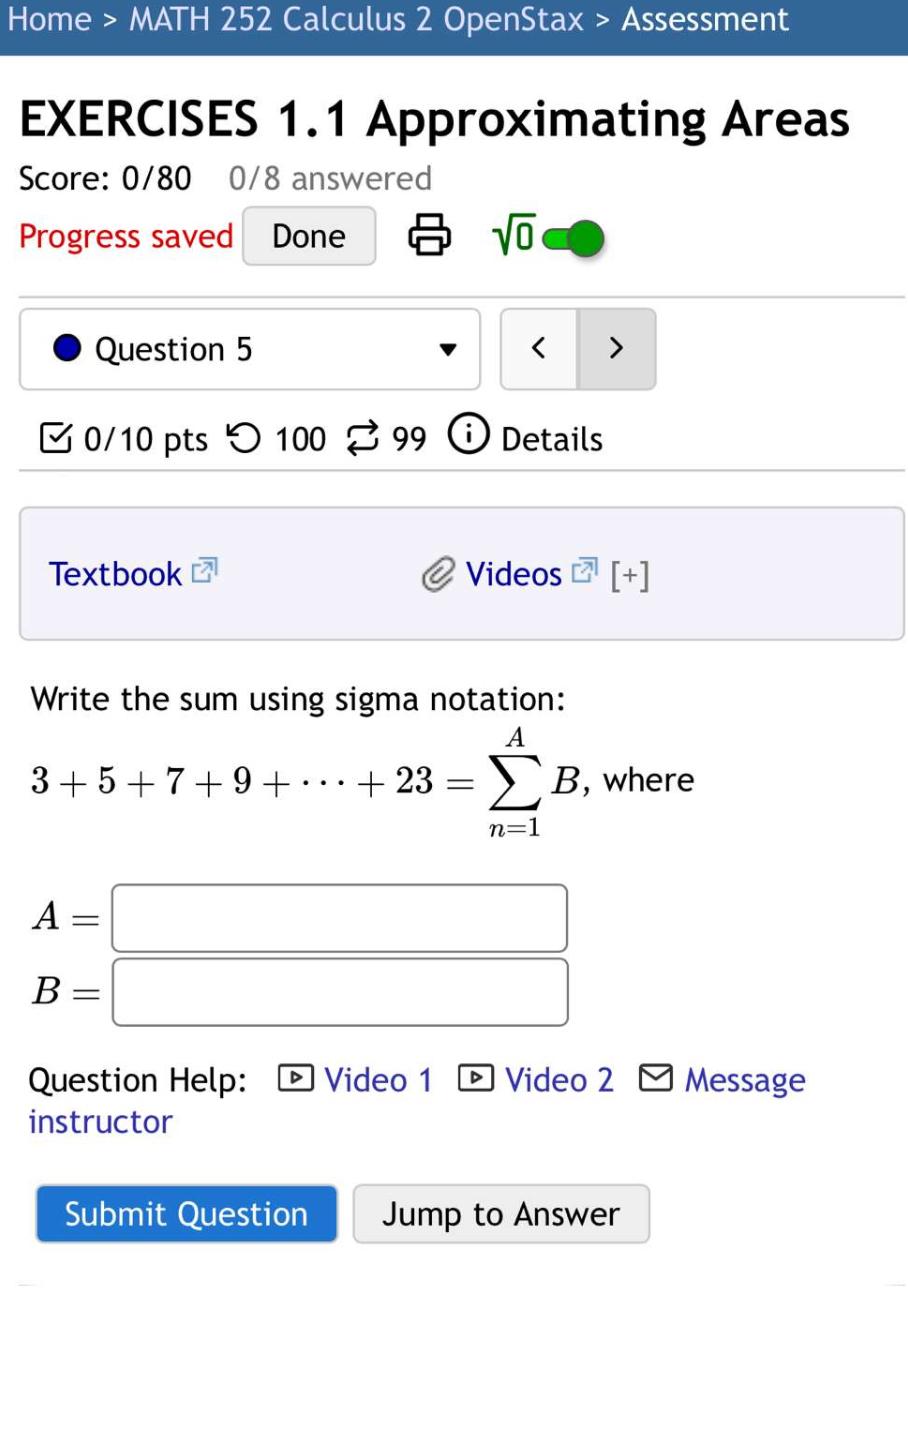This screenshot has width=908, height=1451.
Task: Open the Textbook link
Action: [114, 573]
